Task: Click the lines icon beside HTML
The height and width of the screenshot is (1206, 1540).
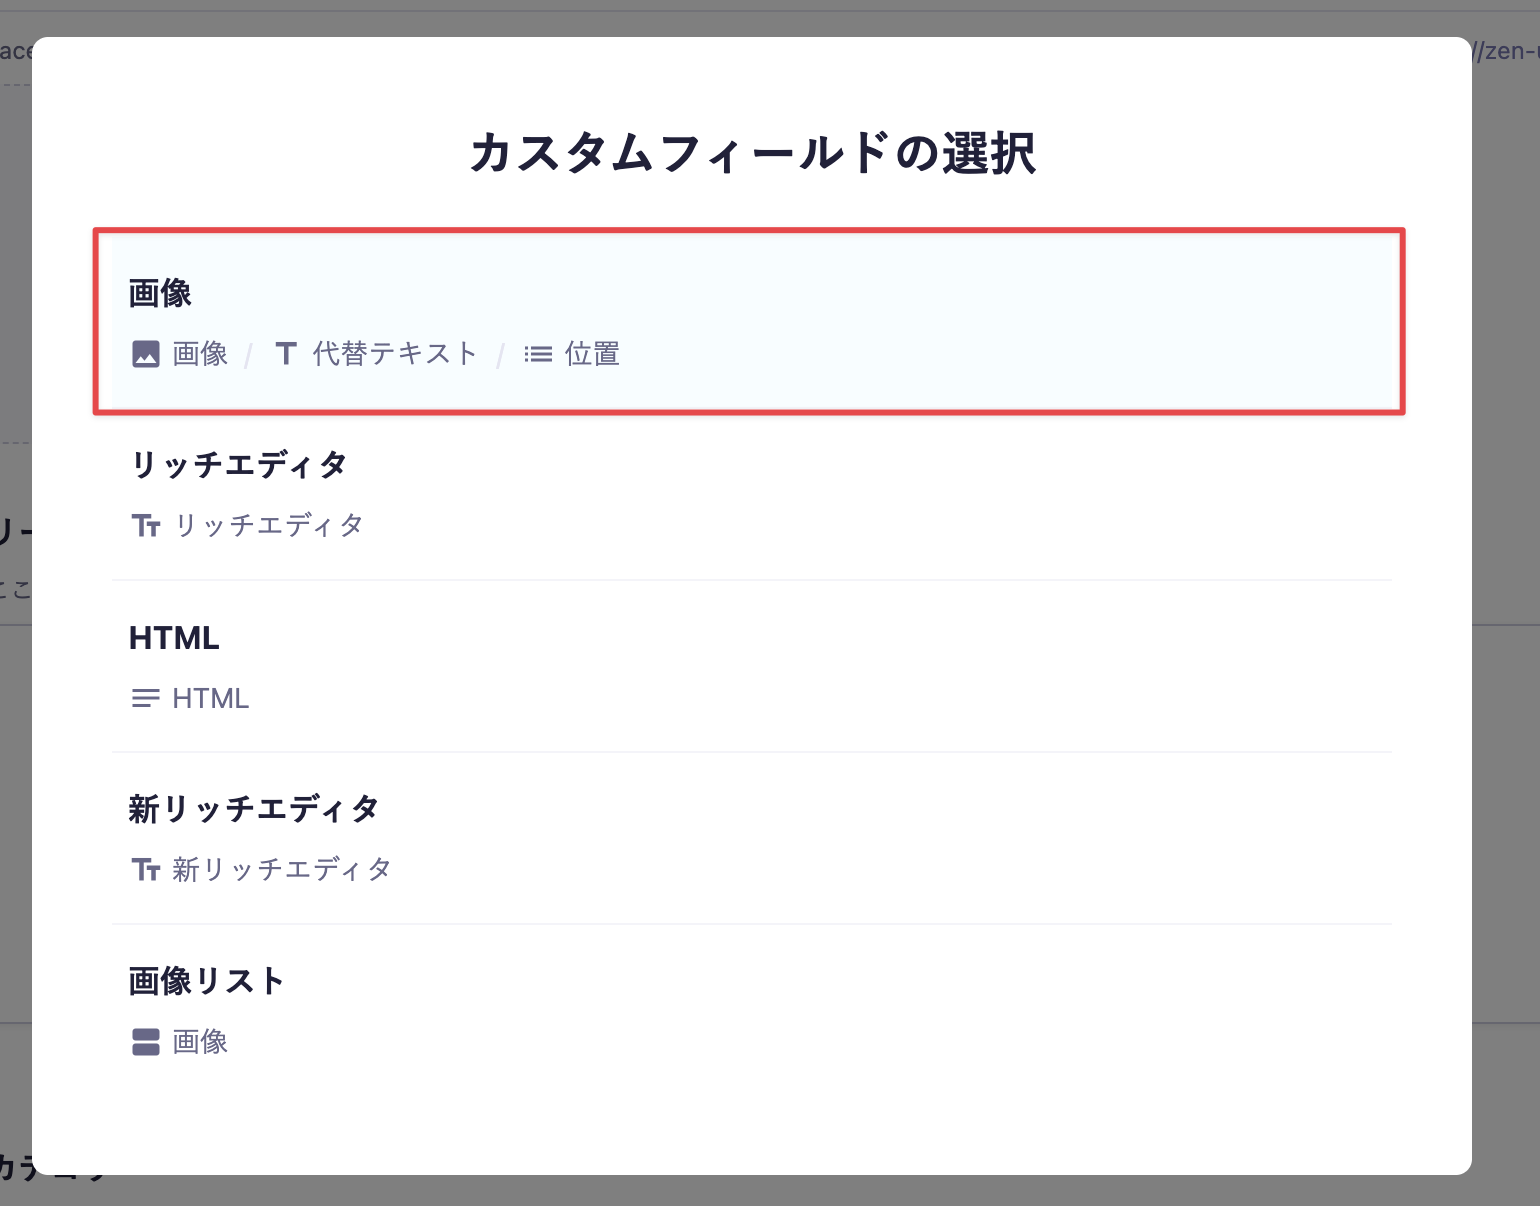Action: pyautogui.click(x=146, y=698)
